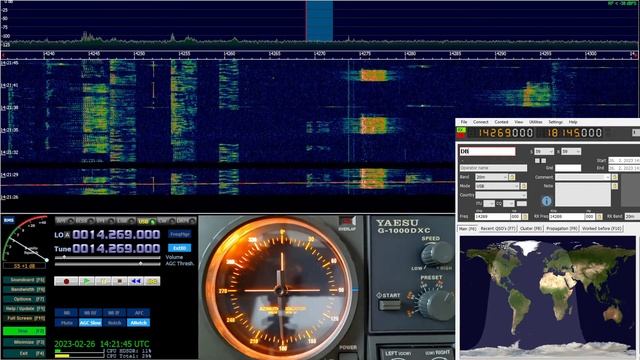Switch to Cluster (F8) tab
This screenshot has height=360, width=640.
click(x=531, y=229)
